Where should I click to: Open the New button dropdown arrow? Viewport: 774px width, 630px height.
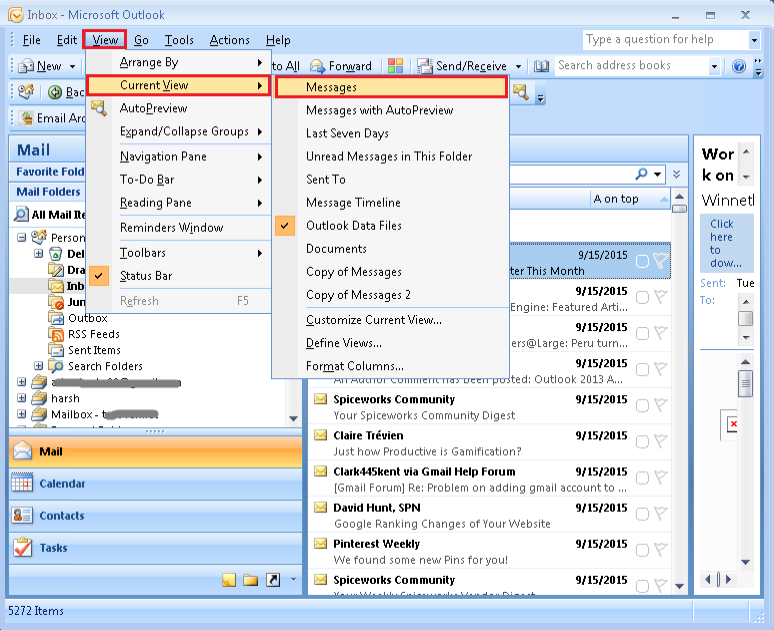point(73,66)
